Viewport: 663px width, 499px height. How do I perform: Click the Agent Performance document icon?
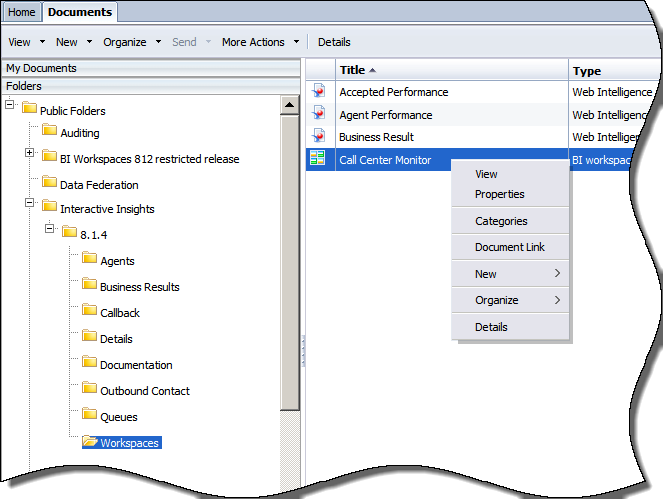pyautogui.click(x=318, y=114)
